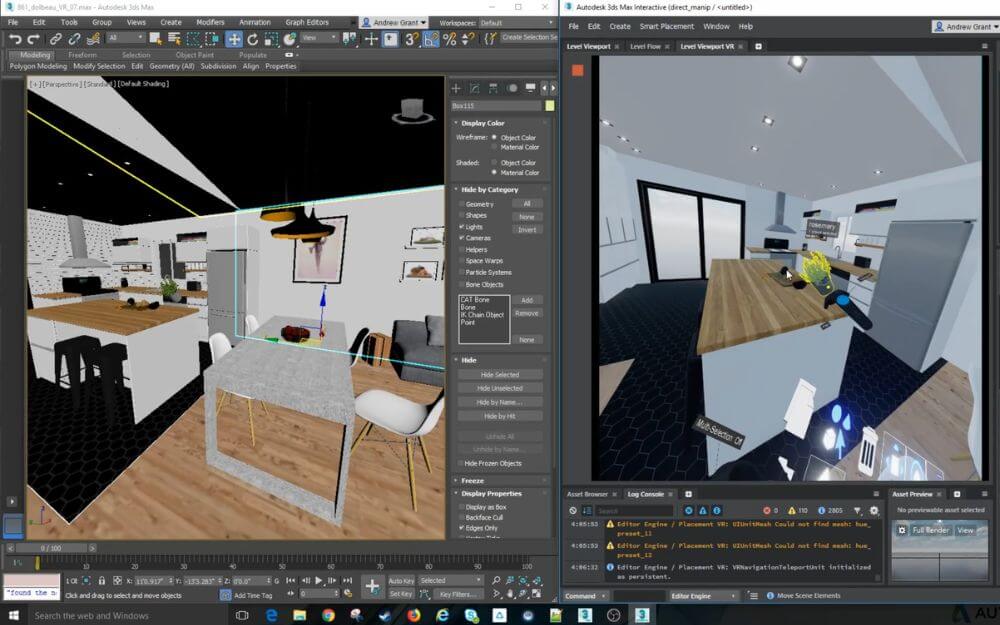Open Log Console filter settings gear
The width and height of the screenshot is (1000, 625).
[873, 510]
